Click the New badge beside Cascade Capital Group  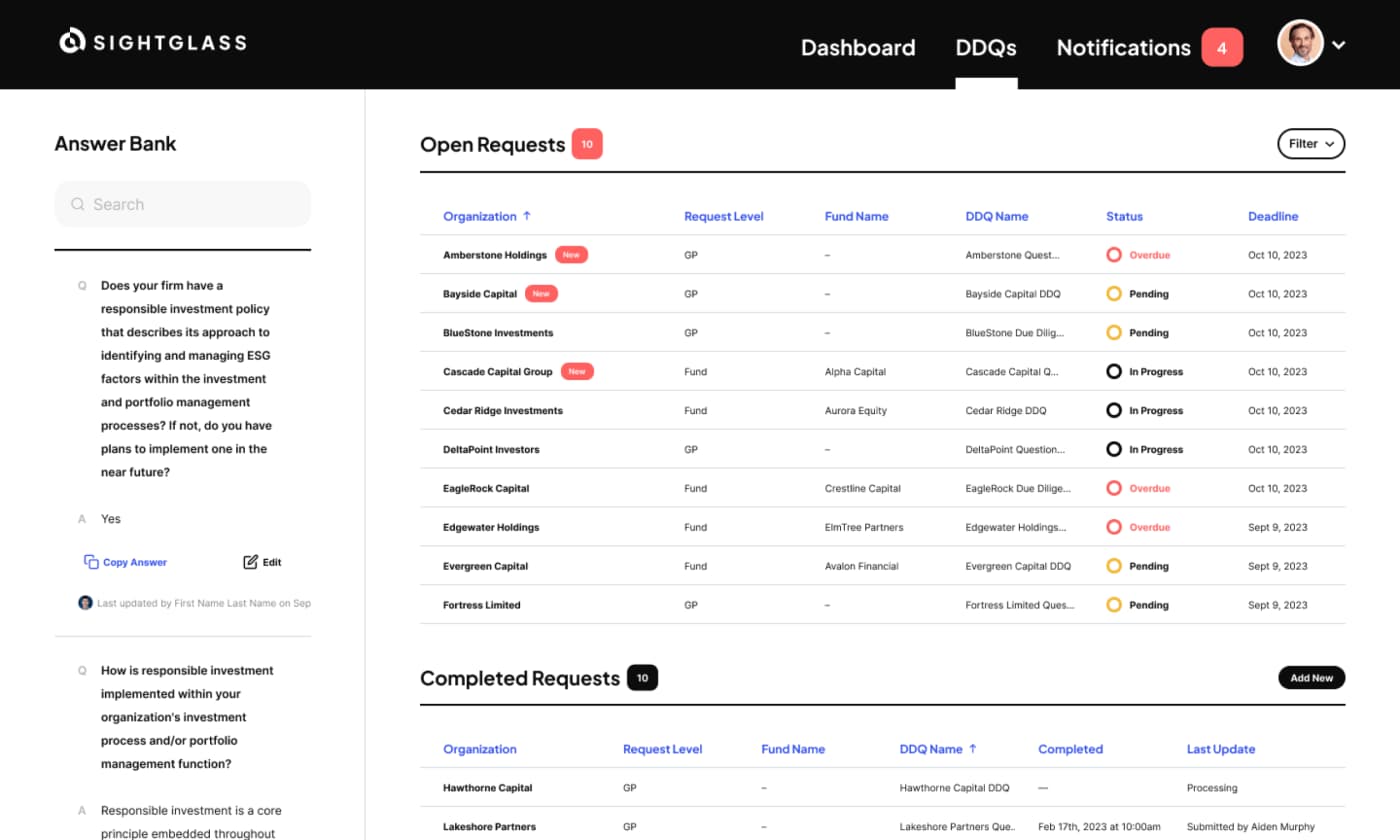pyautogui.click(x=576, y=370)
